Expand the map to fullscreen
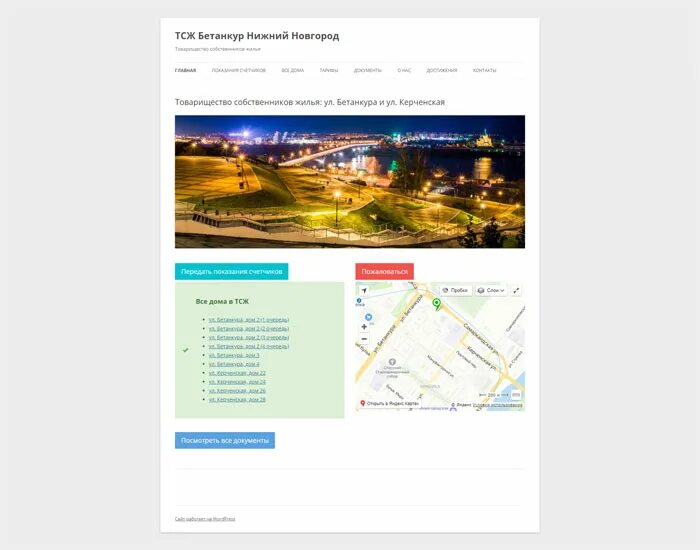700x550 pixels. 516,291
